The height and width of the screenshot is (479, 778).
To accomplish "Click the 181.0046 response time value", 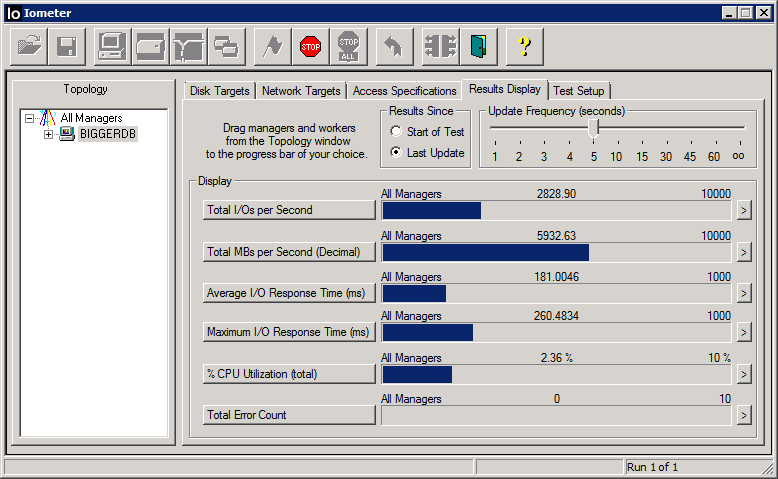I will pyautogui.click(x=556, y=277).
